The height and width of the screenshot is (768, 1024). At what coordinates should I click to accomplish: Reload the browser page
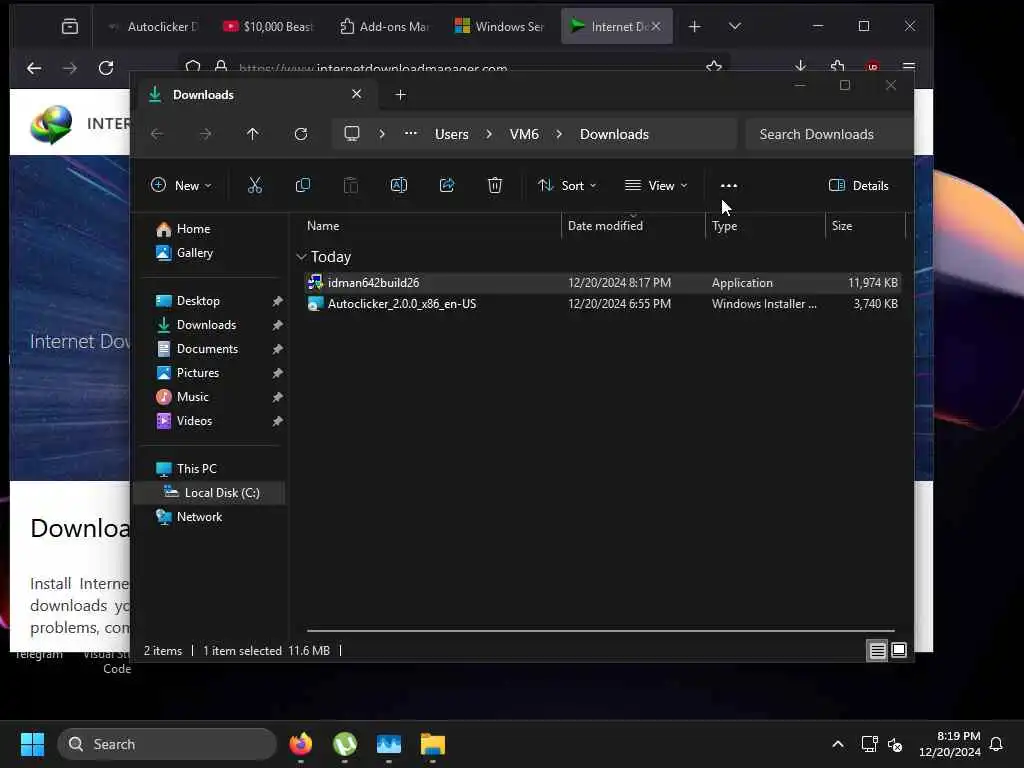[106, 67]
